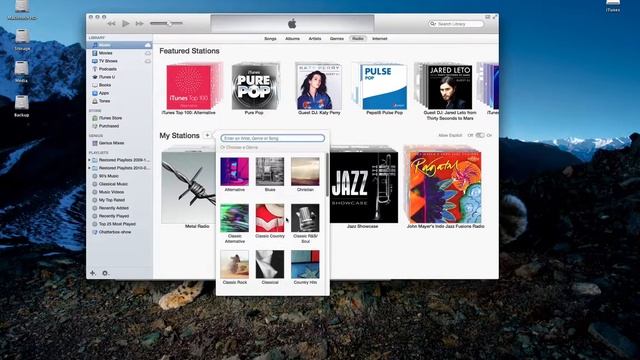This screenshot has width=640, height=360.
Task: Switch to the Genres tab
Action: pos(337,39)
